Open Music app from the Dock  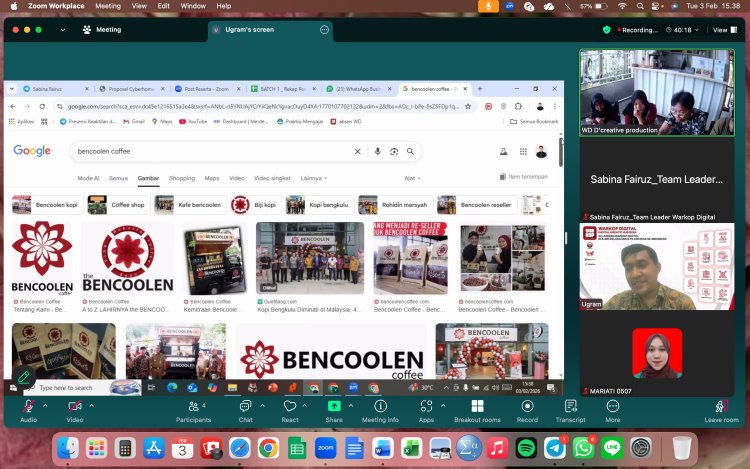[x=497, y=448]
